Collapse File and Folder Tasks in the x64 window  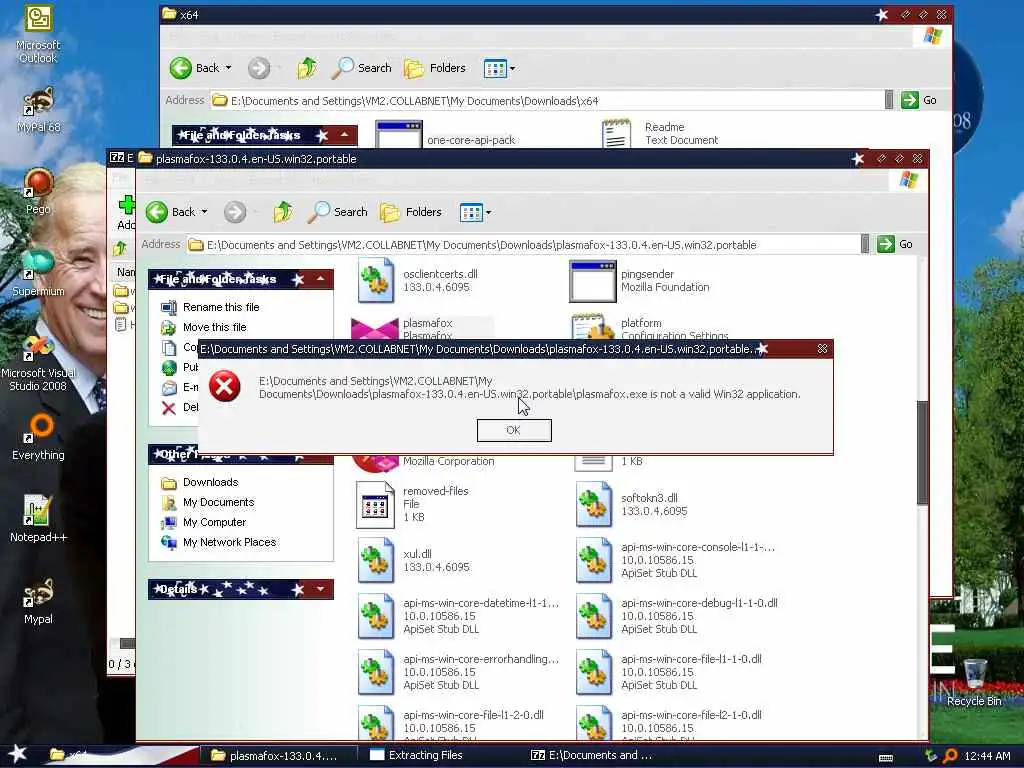pos(344,135)
